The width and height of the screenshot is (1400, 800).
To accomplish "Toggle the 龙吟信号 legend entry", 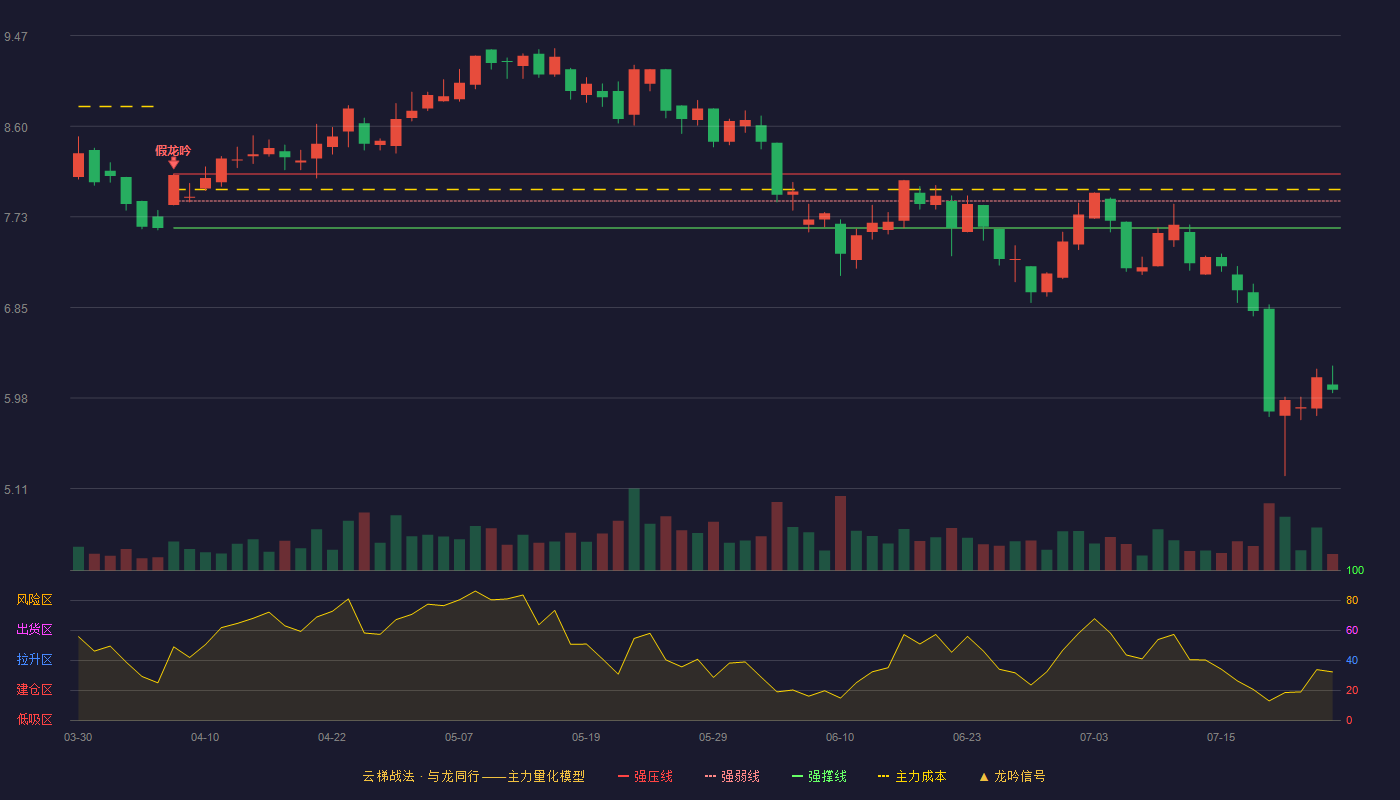I will [1012, 776].
